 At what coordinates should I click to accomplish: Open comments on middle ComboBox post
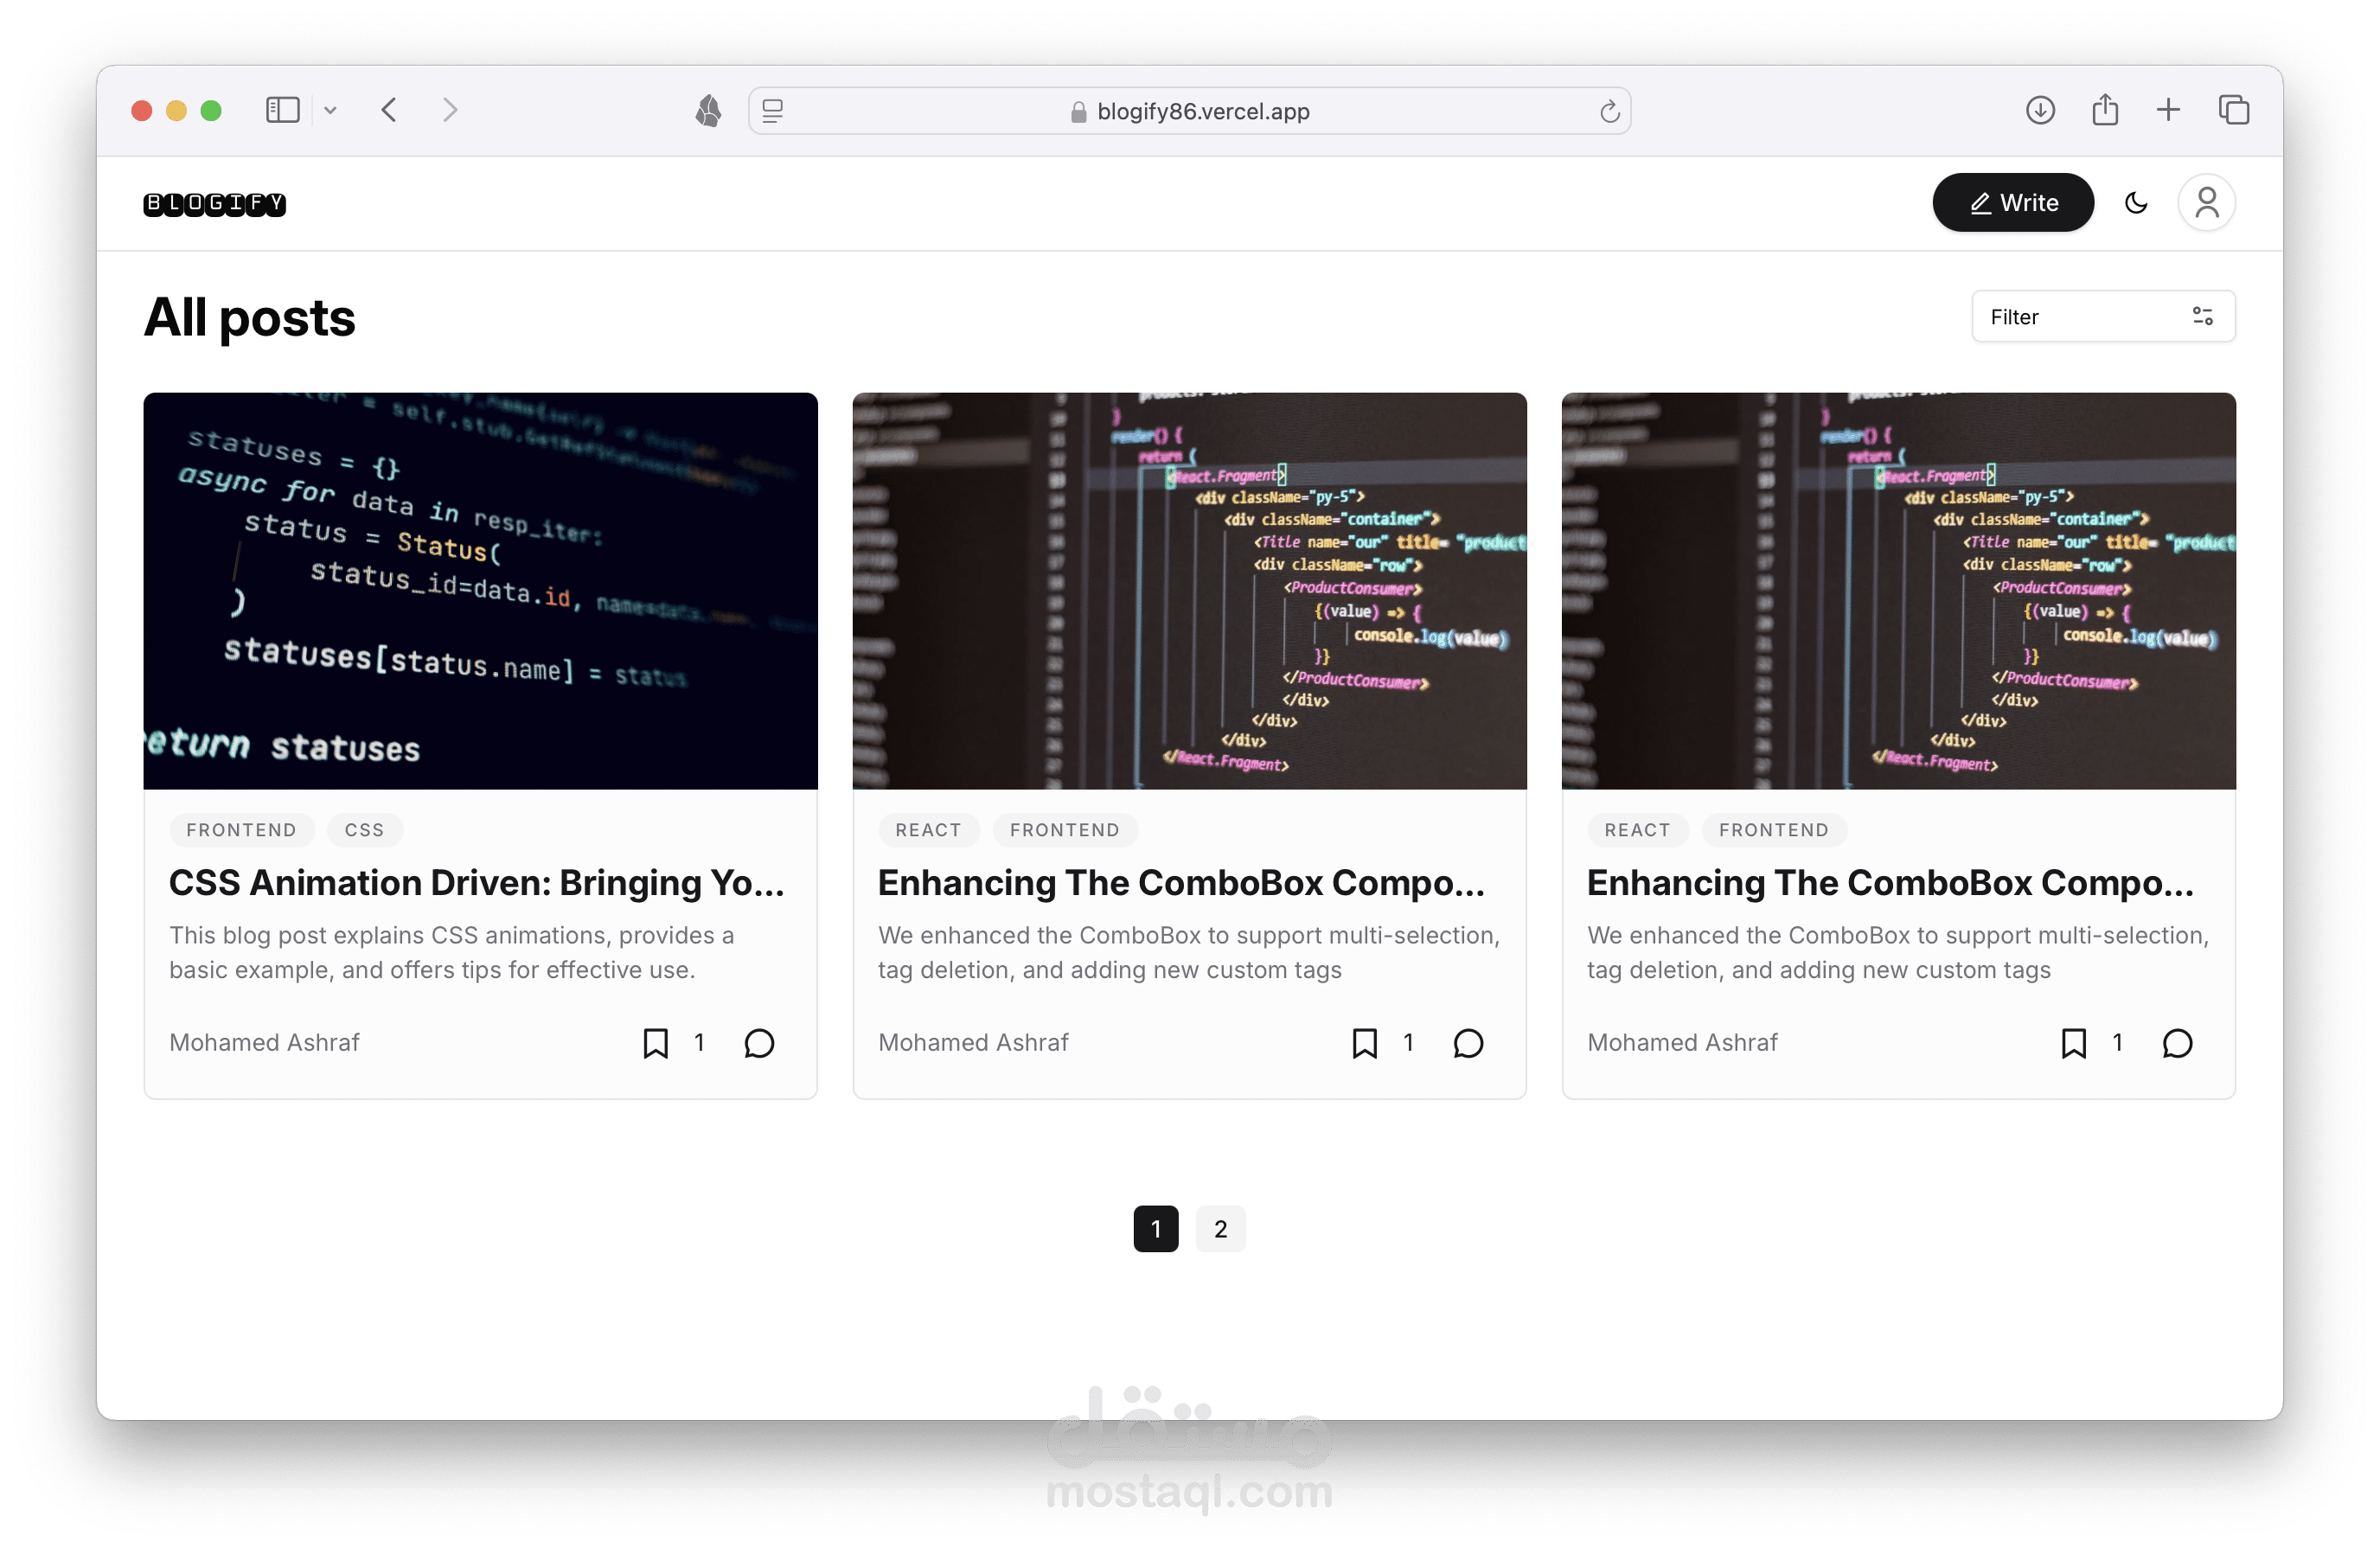pos(1468,1043)
